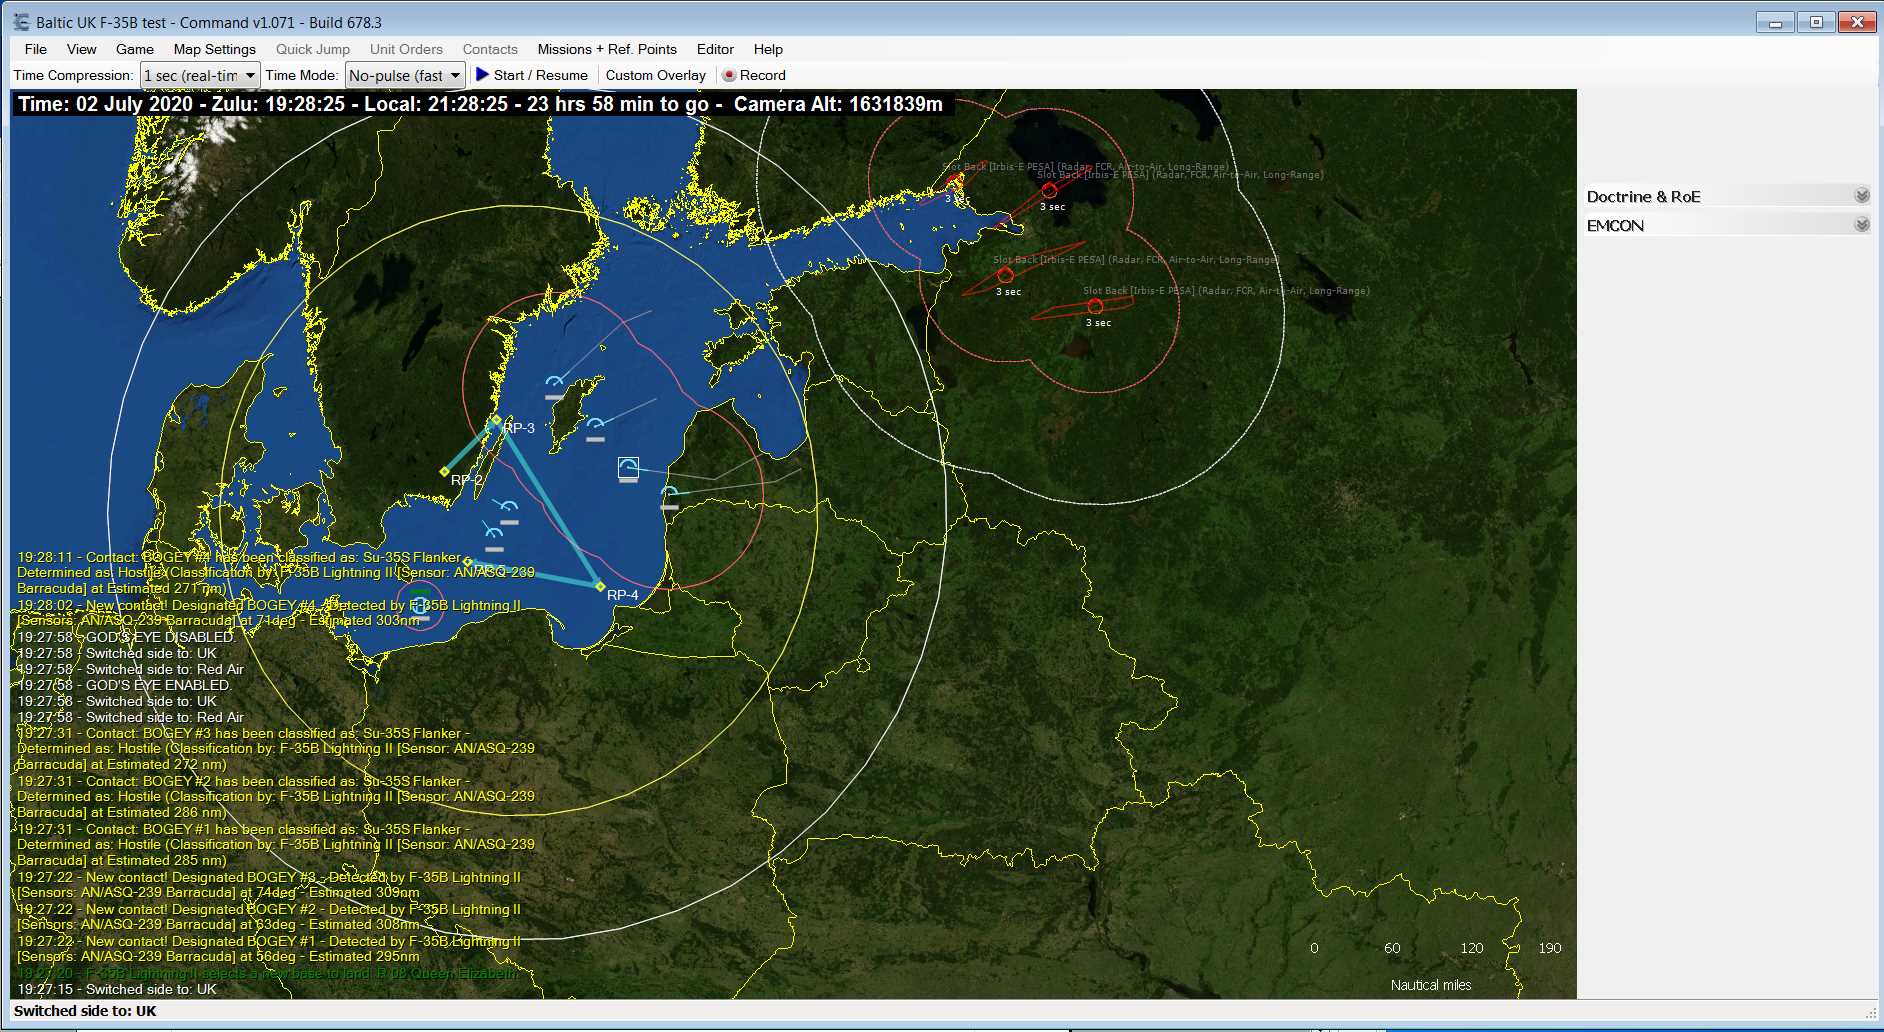Click the 'New contact! Designated BOGEY #3' log entry
The image size is (1884, 1032).
(x=269, y=885)
